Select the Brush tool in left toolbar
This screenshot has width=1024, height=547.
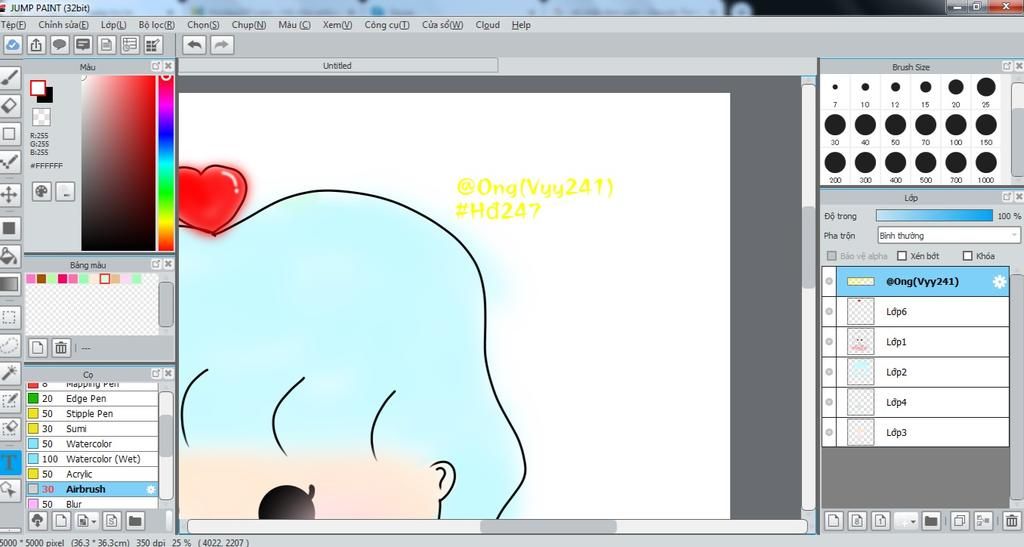[9, 78]
